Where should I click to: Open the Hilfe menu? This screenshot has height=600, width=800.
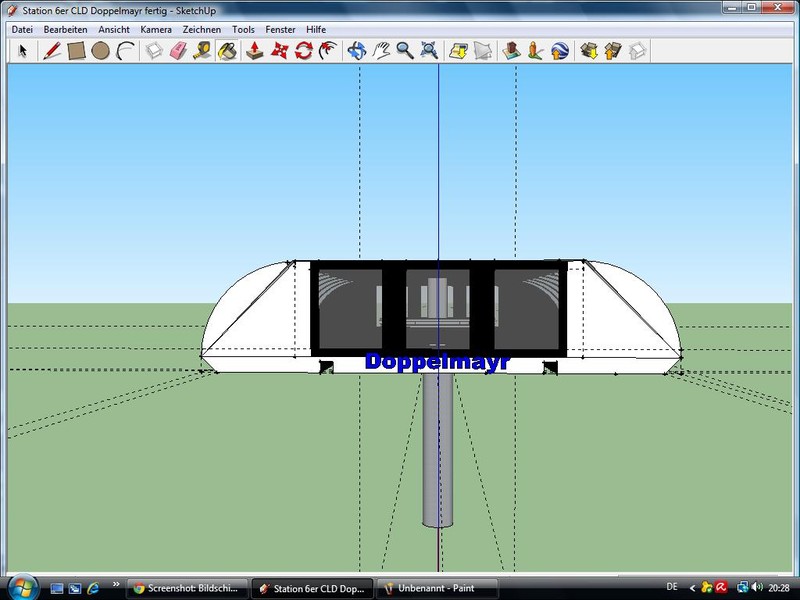[316, 30]
